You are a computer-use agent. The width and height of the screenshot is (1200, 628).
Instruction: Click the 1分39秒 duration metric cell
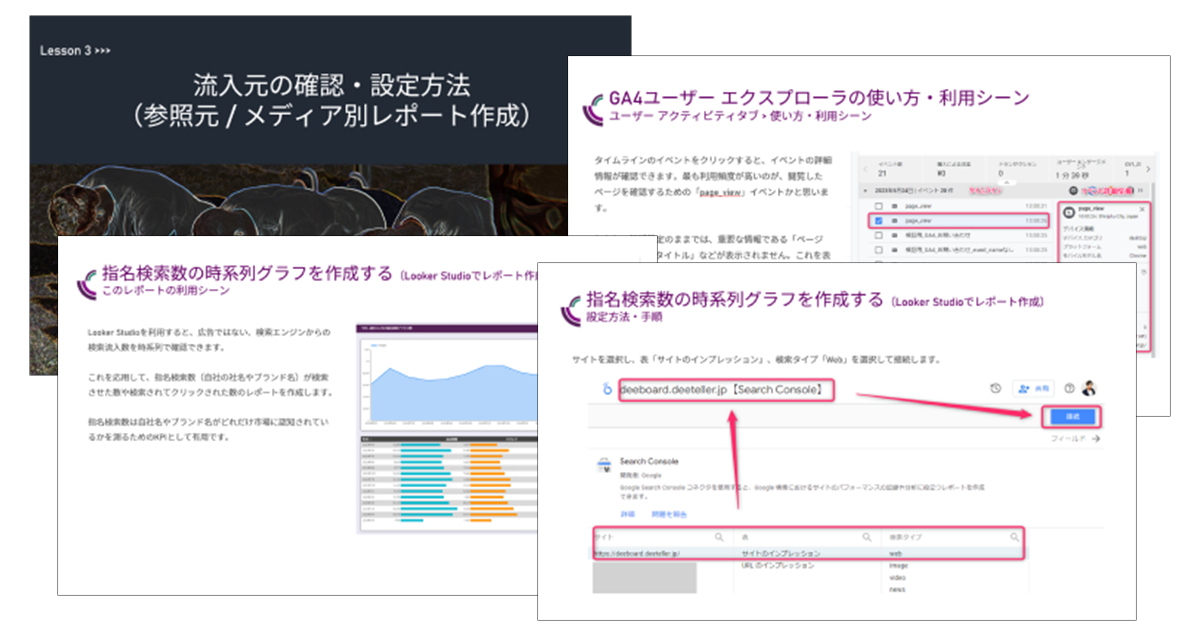[x=1082, y=169]
